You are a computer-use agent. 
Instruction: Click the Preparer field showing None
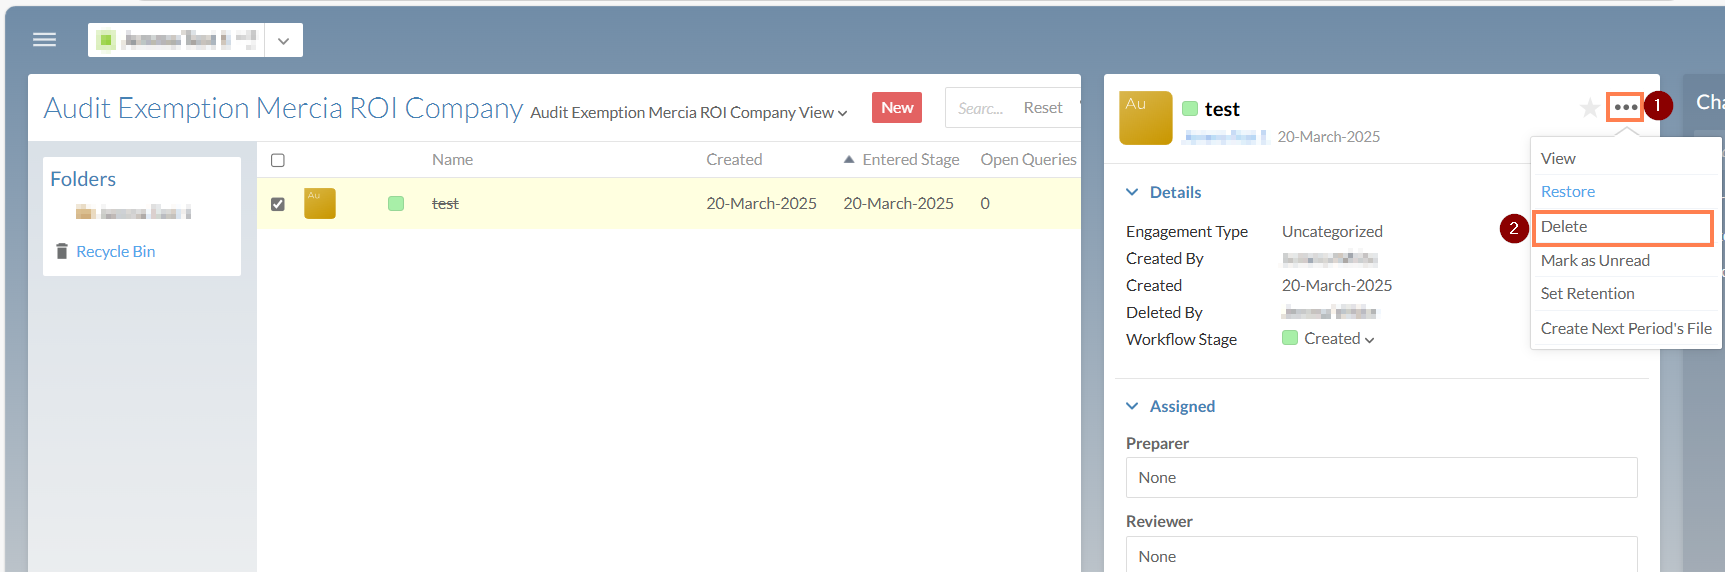[x=1380, y=478]
